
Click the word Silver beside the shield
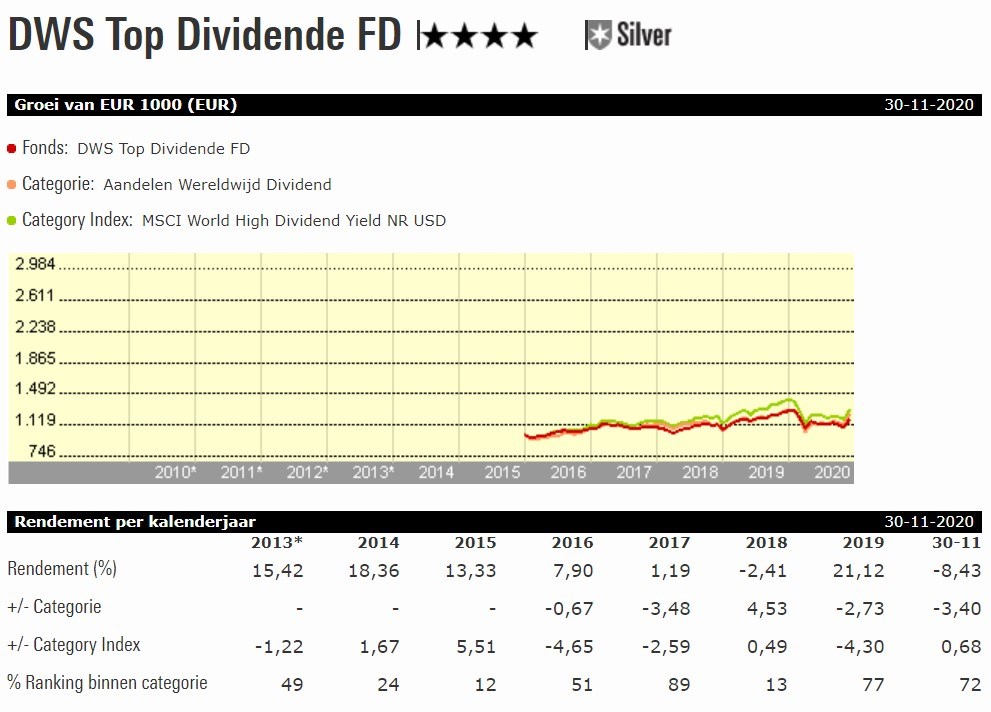point(644,36)
